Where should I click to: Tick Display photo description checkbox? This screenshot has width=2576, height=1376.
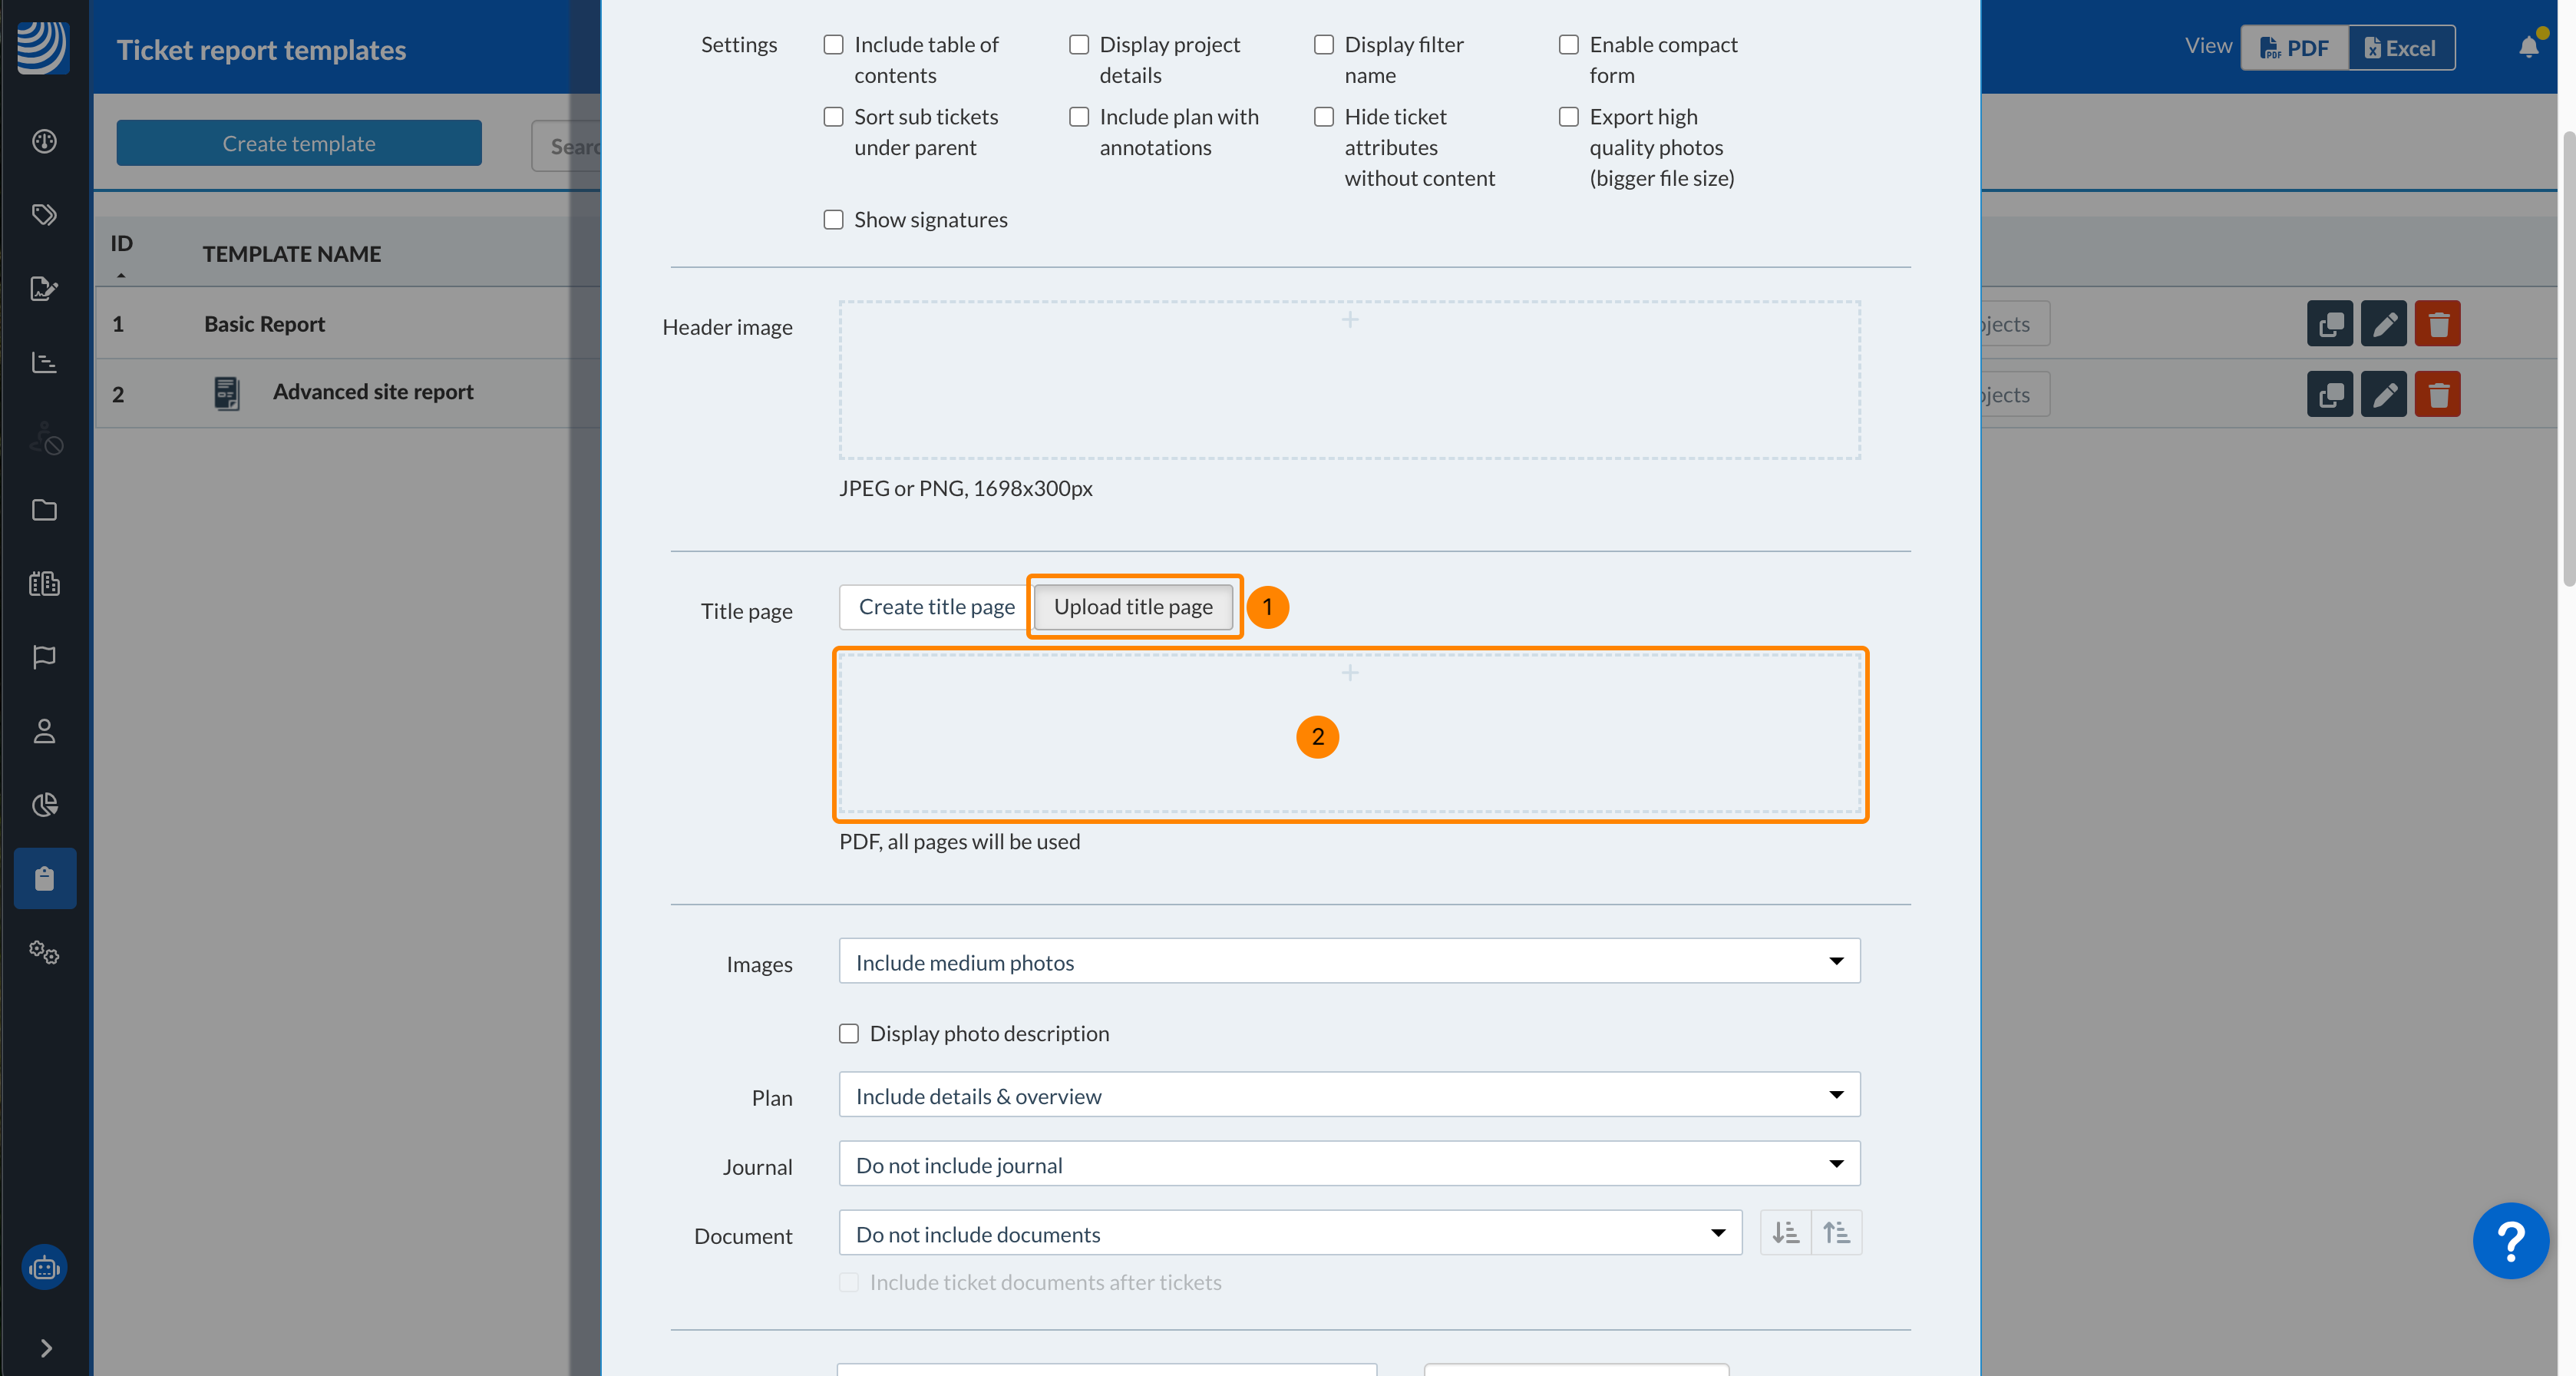click(849, 1033)
